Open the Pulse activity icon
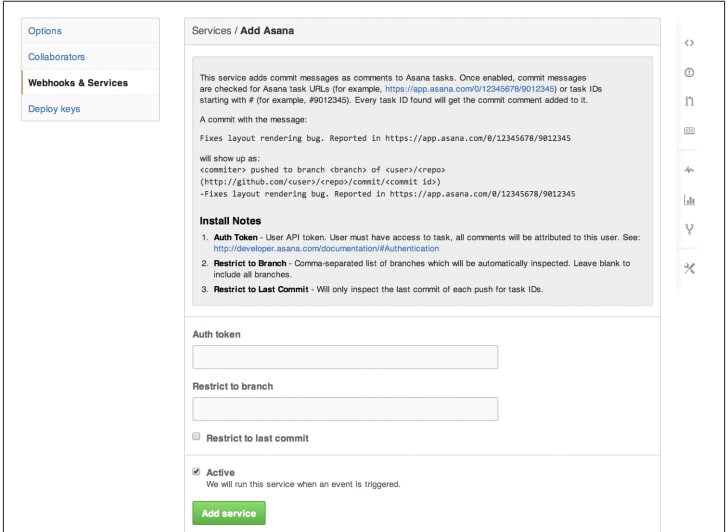Viewport: 728px width, 532px height. pos(689,170)
